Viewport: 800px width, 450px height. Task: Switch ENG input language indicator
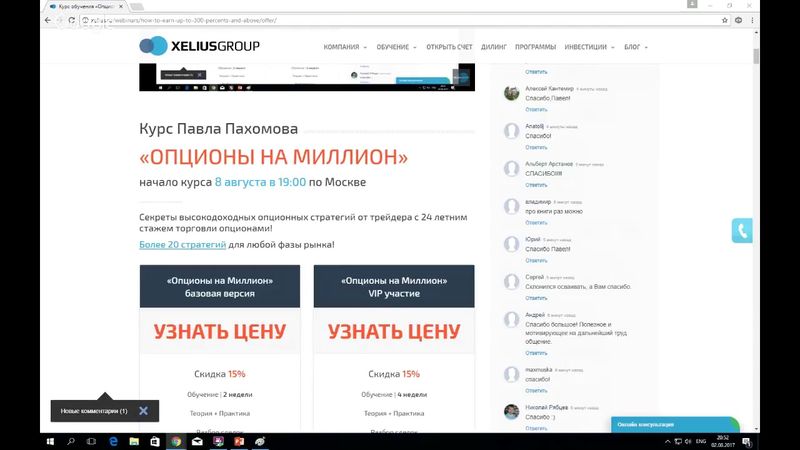701,441
